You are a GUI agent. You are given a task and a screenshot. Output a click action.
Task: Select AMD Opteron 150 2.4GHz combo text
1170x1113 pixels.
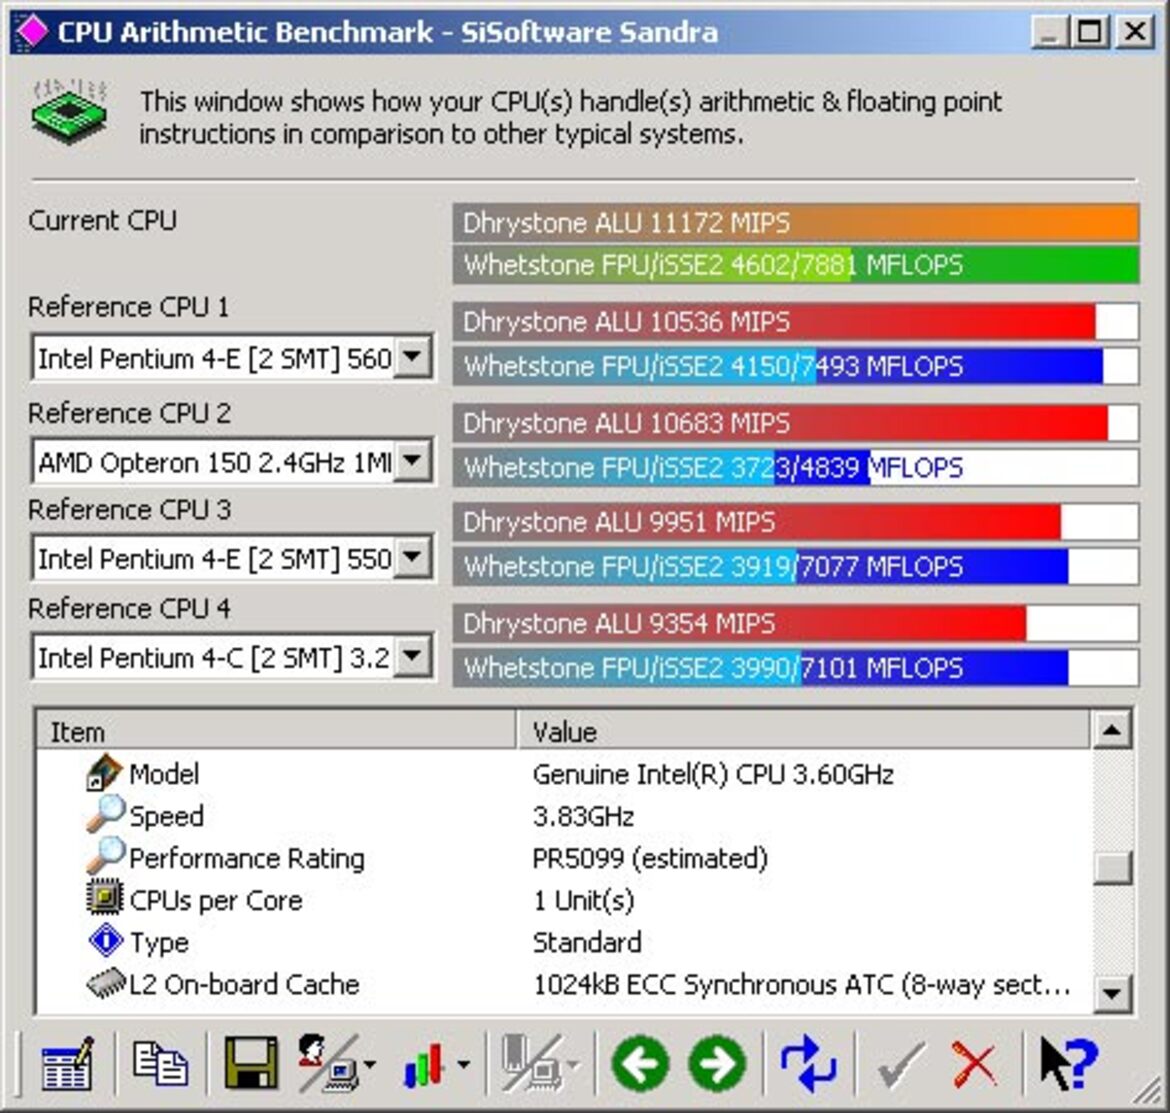[214, 463]
